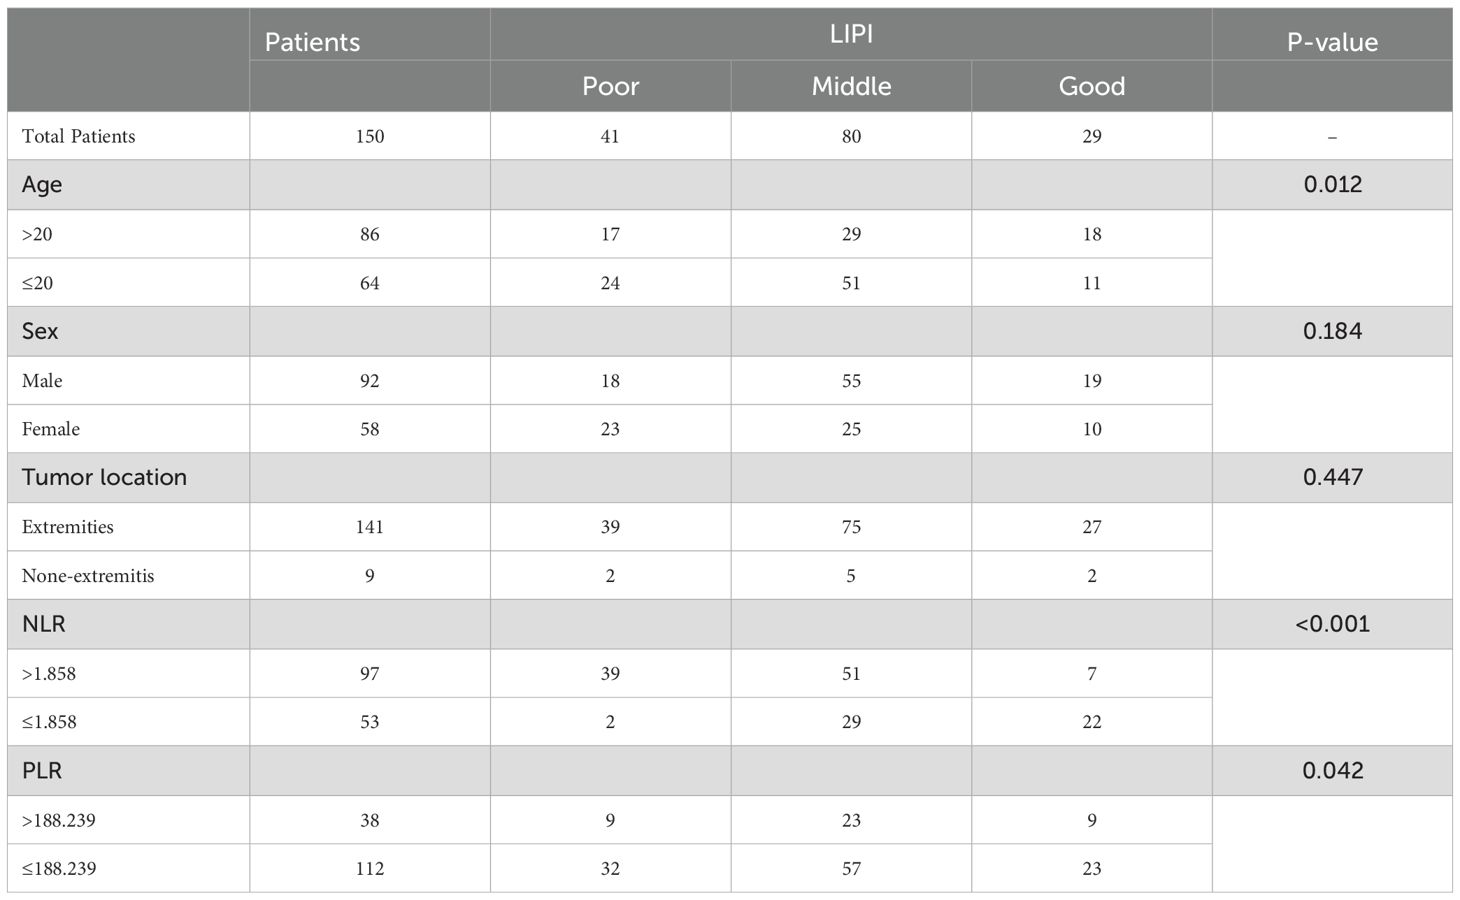Select the <0.001 P-value cell
This screenshot has width=1460, height=900.
point(1332,624)
